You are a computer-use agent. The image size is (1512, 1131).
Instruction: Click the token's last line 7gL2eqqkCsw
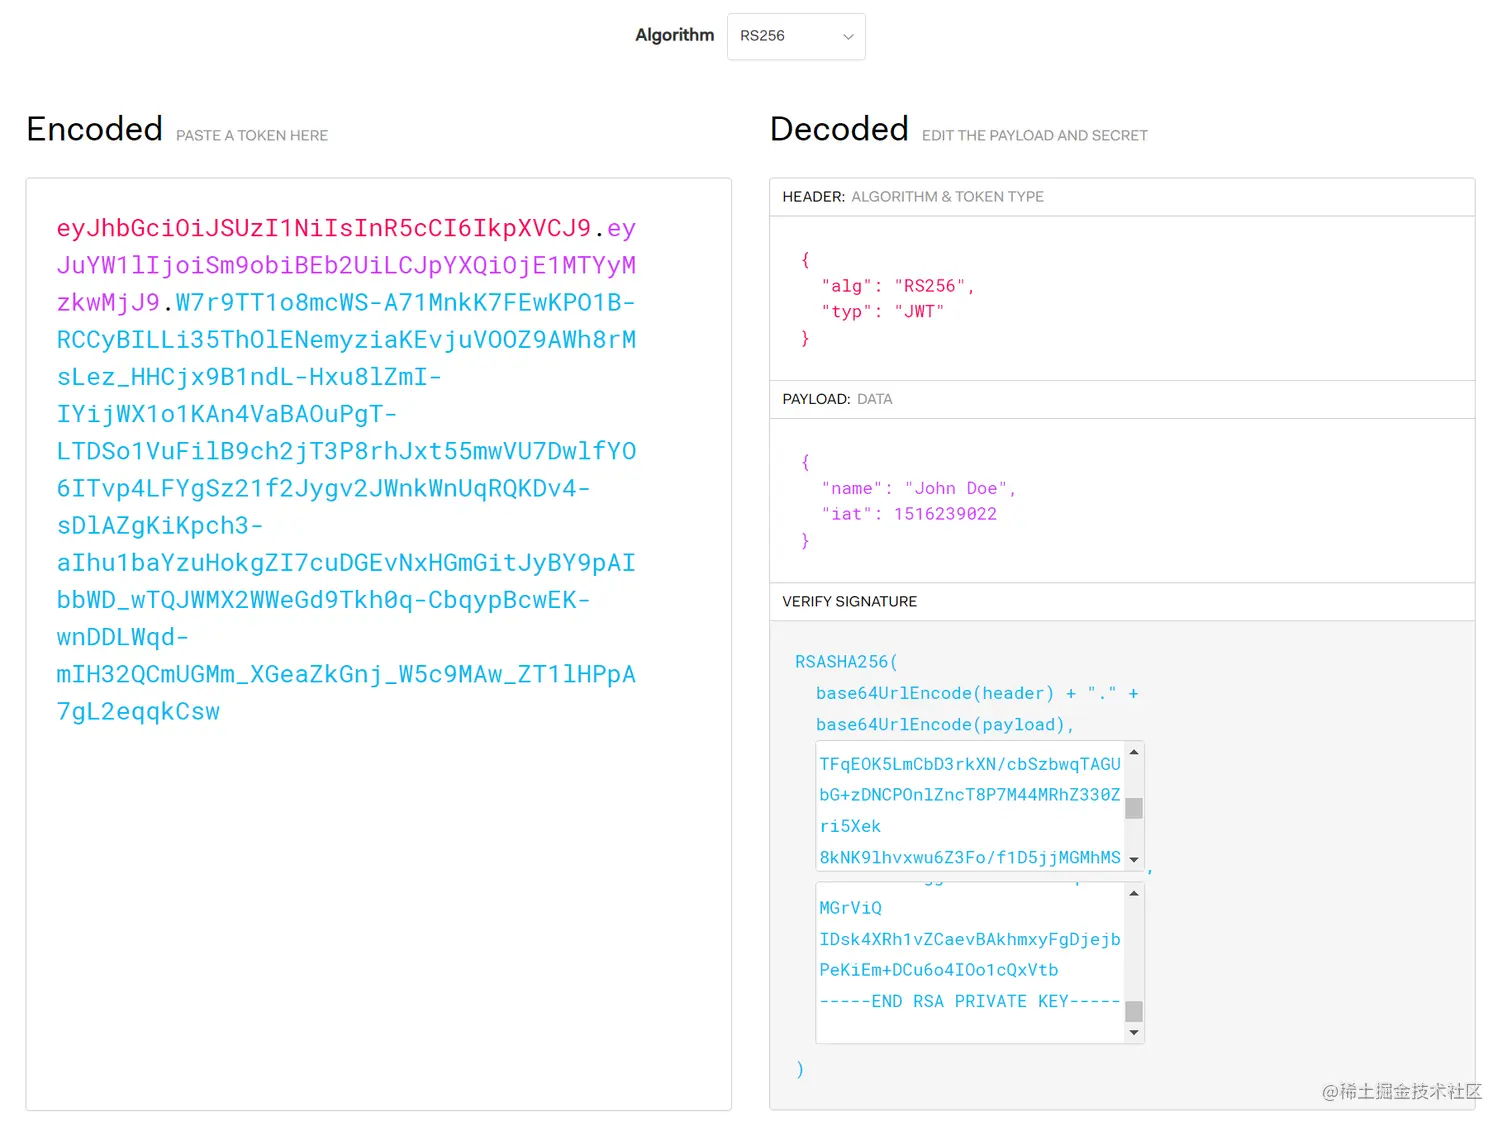[x=138, y=712]
